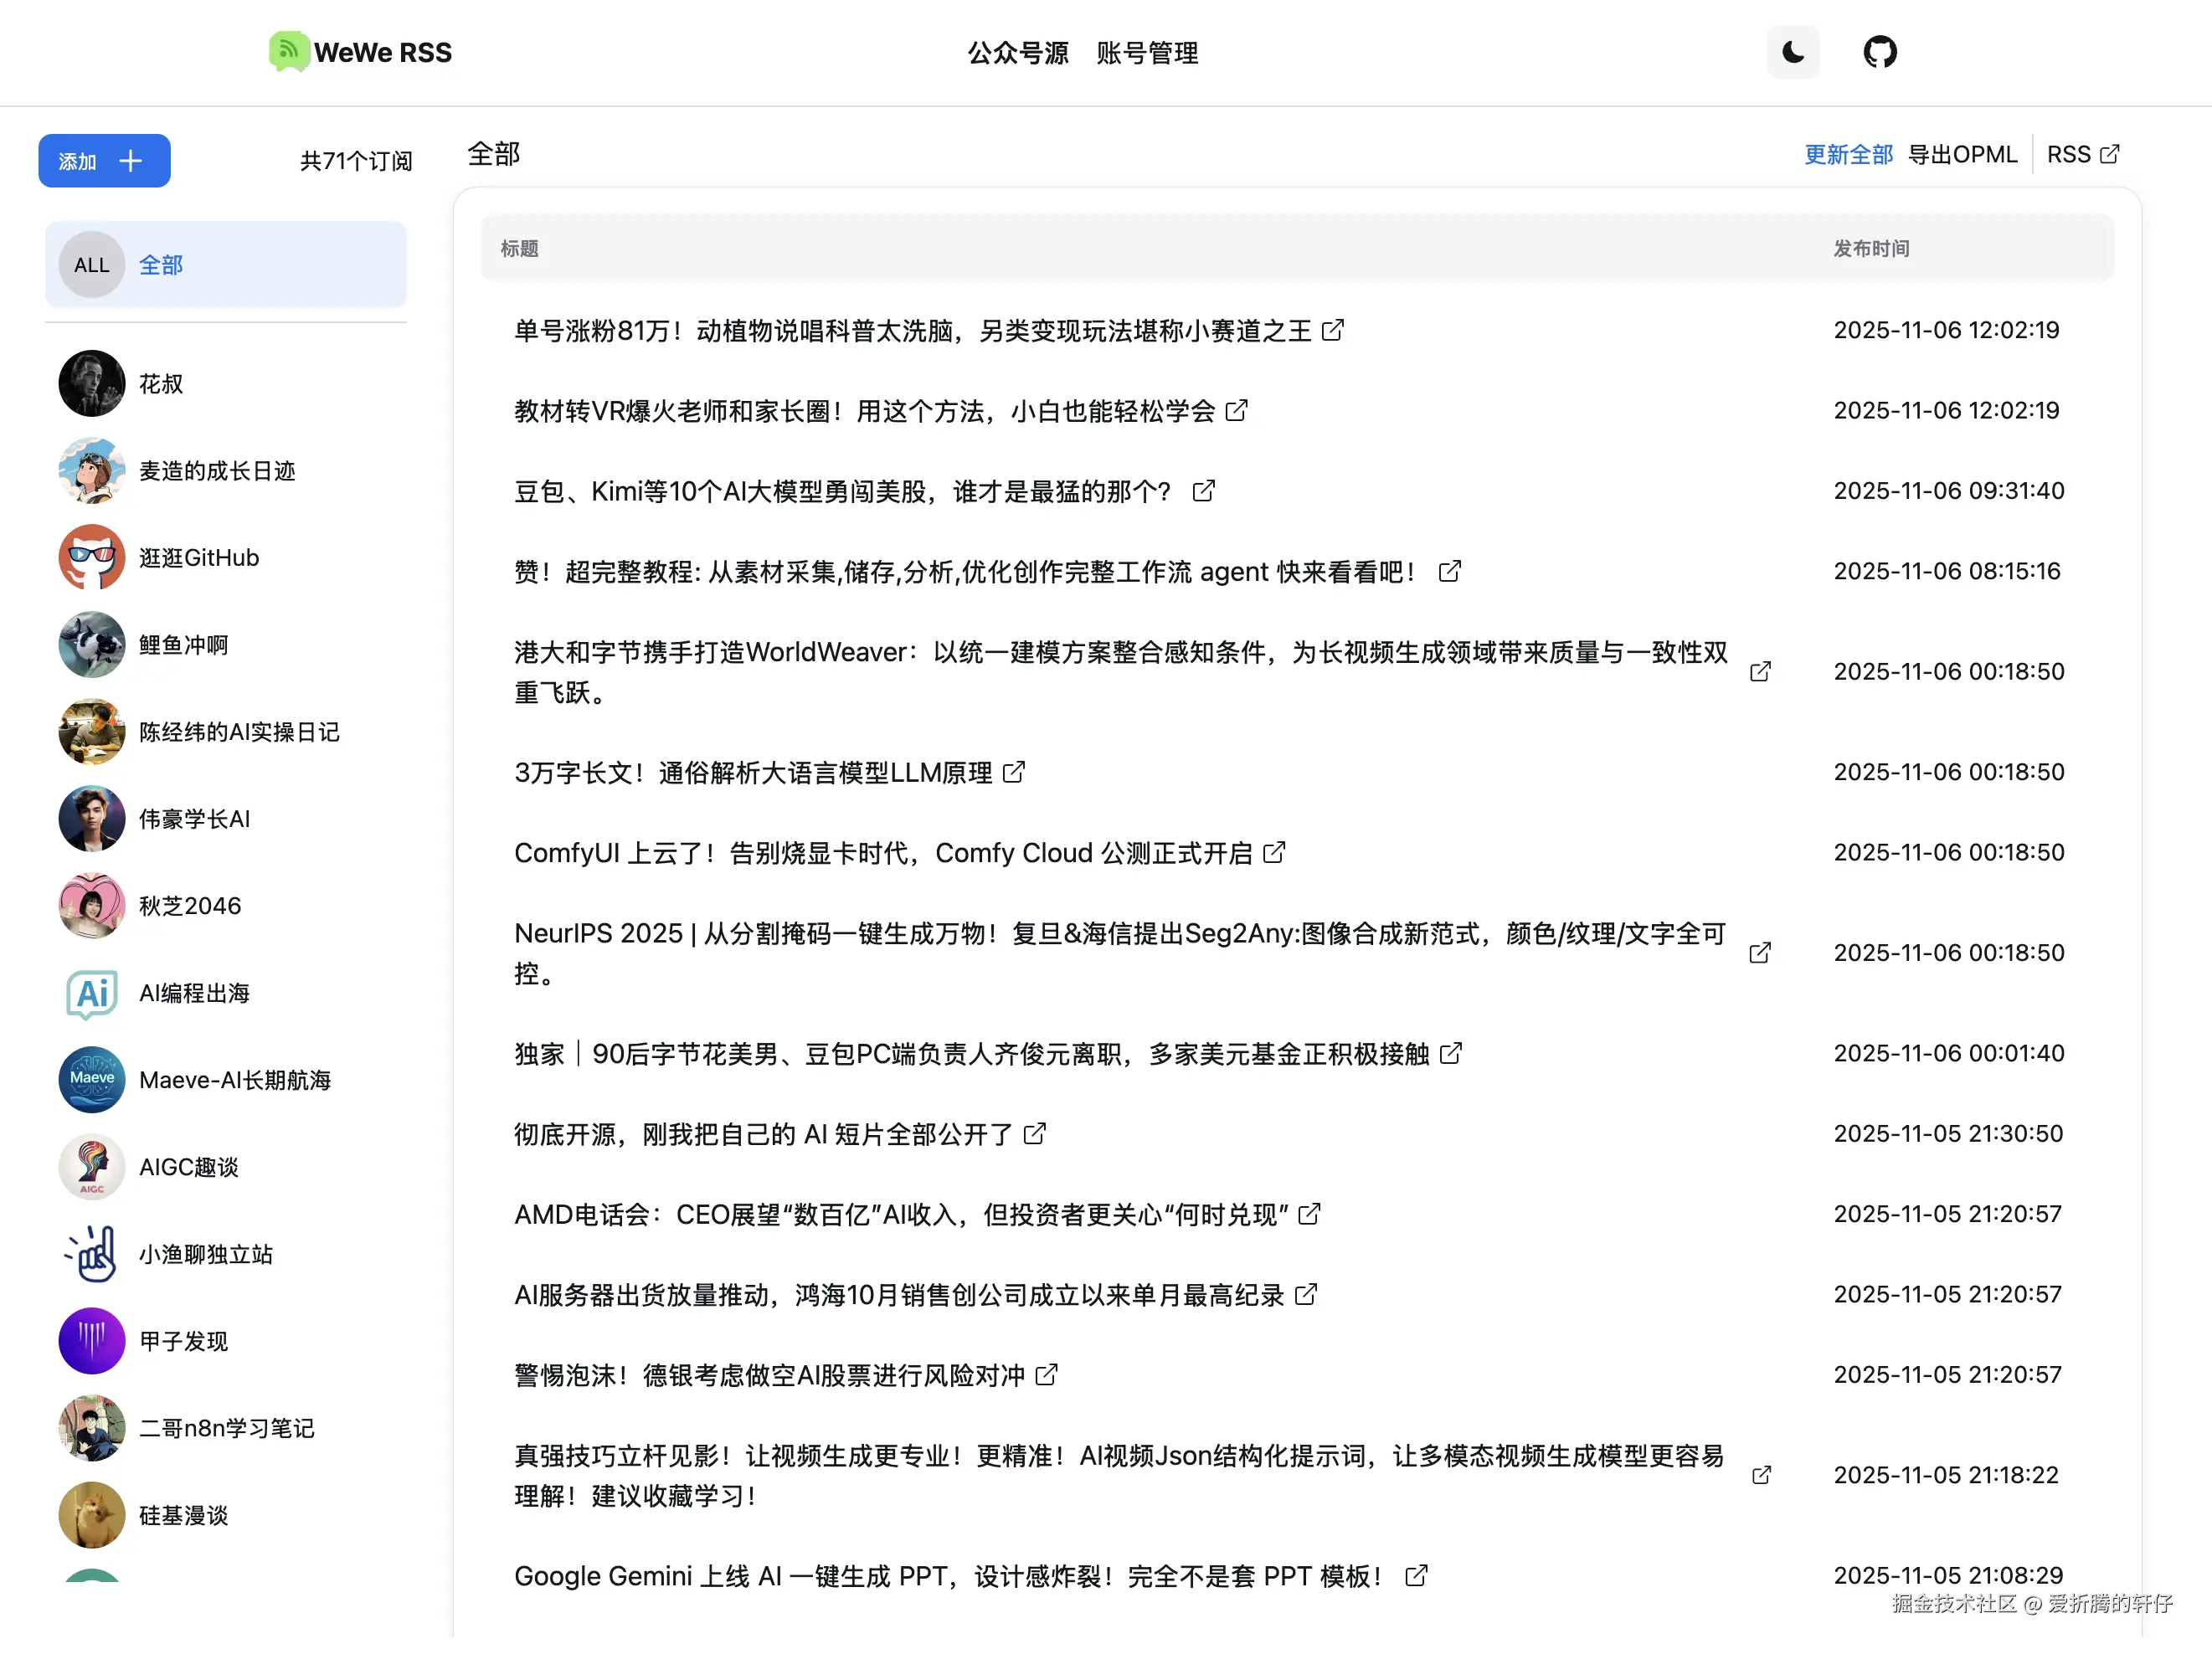
Task: Open the 硅基漫谈 subscription in the sidebar
Action: pos(183,1515)
